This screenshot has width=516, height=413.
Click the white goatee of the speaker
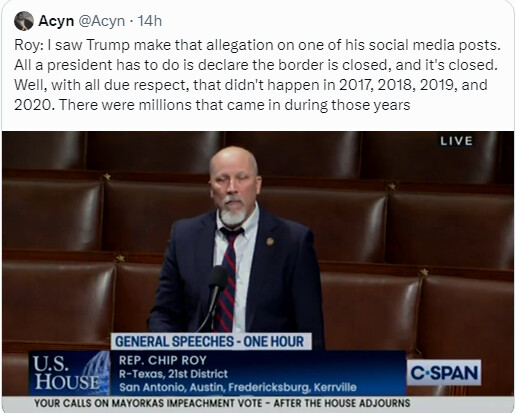(x=234, y=213)
